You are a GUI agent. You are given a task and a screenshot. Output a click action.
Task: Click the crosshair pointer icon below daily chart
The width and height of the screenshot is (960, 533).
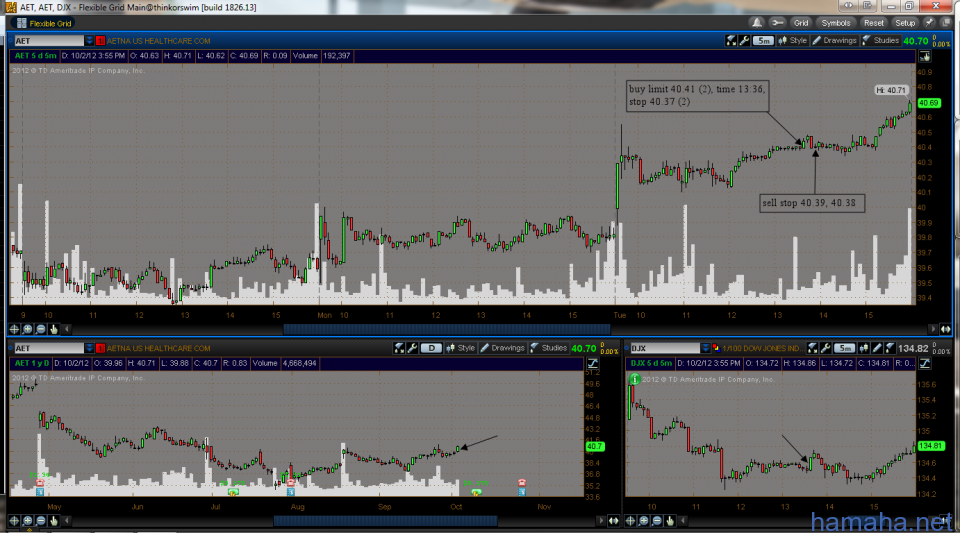click(15, 521)
